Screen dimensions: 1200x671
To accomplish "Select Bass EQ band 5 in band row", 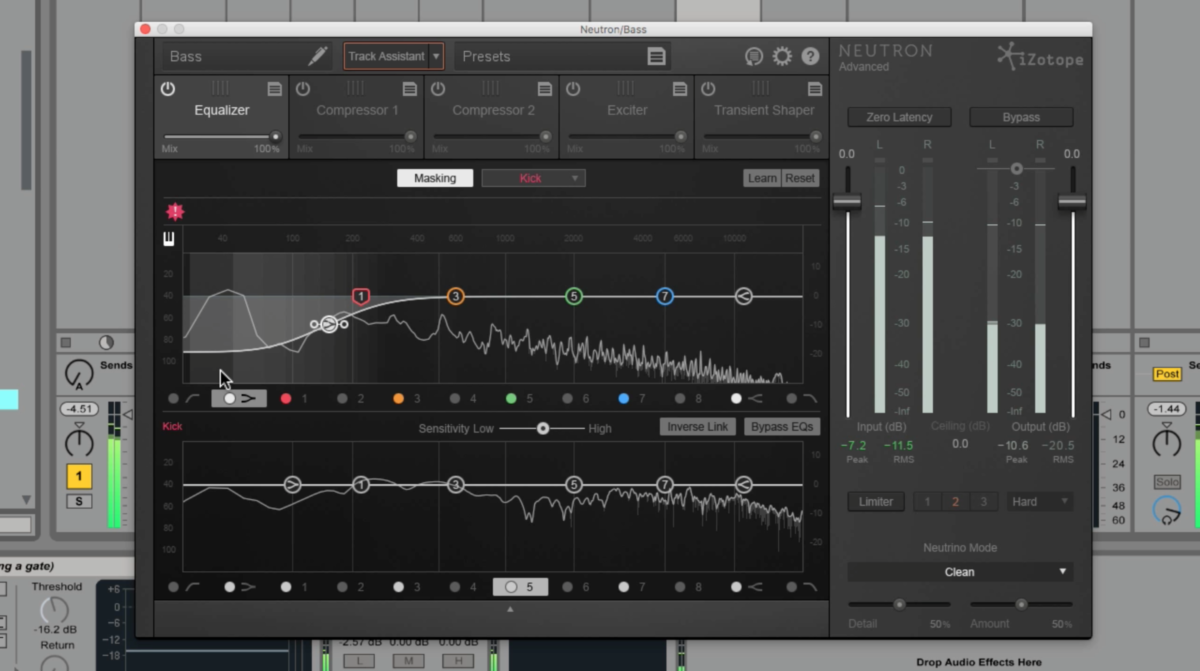I will (x=520, y=398).
